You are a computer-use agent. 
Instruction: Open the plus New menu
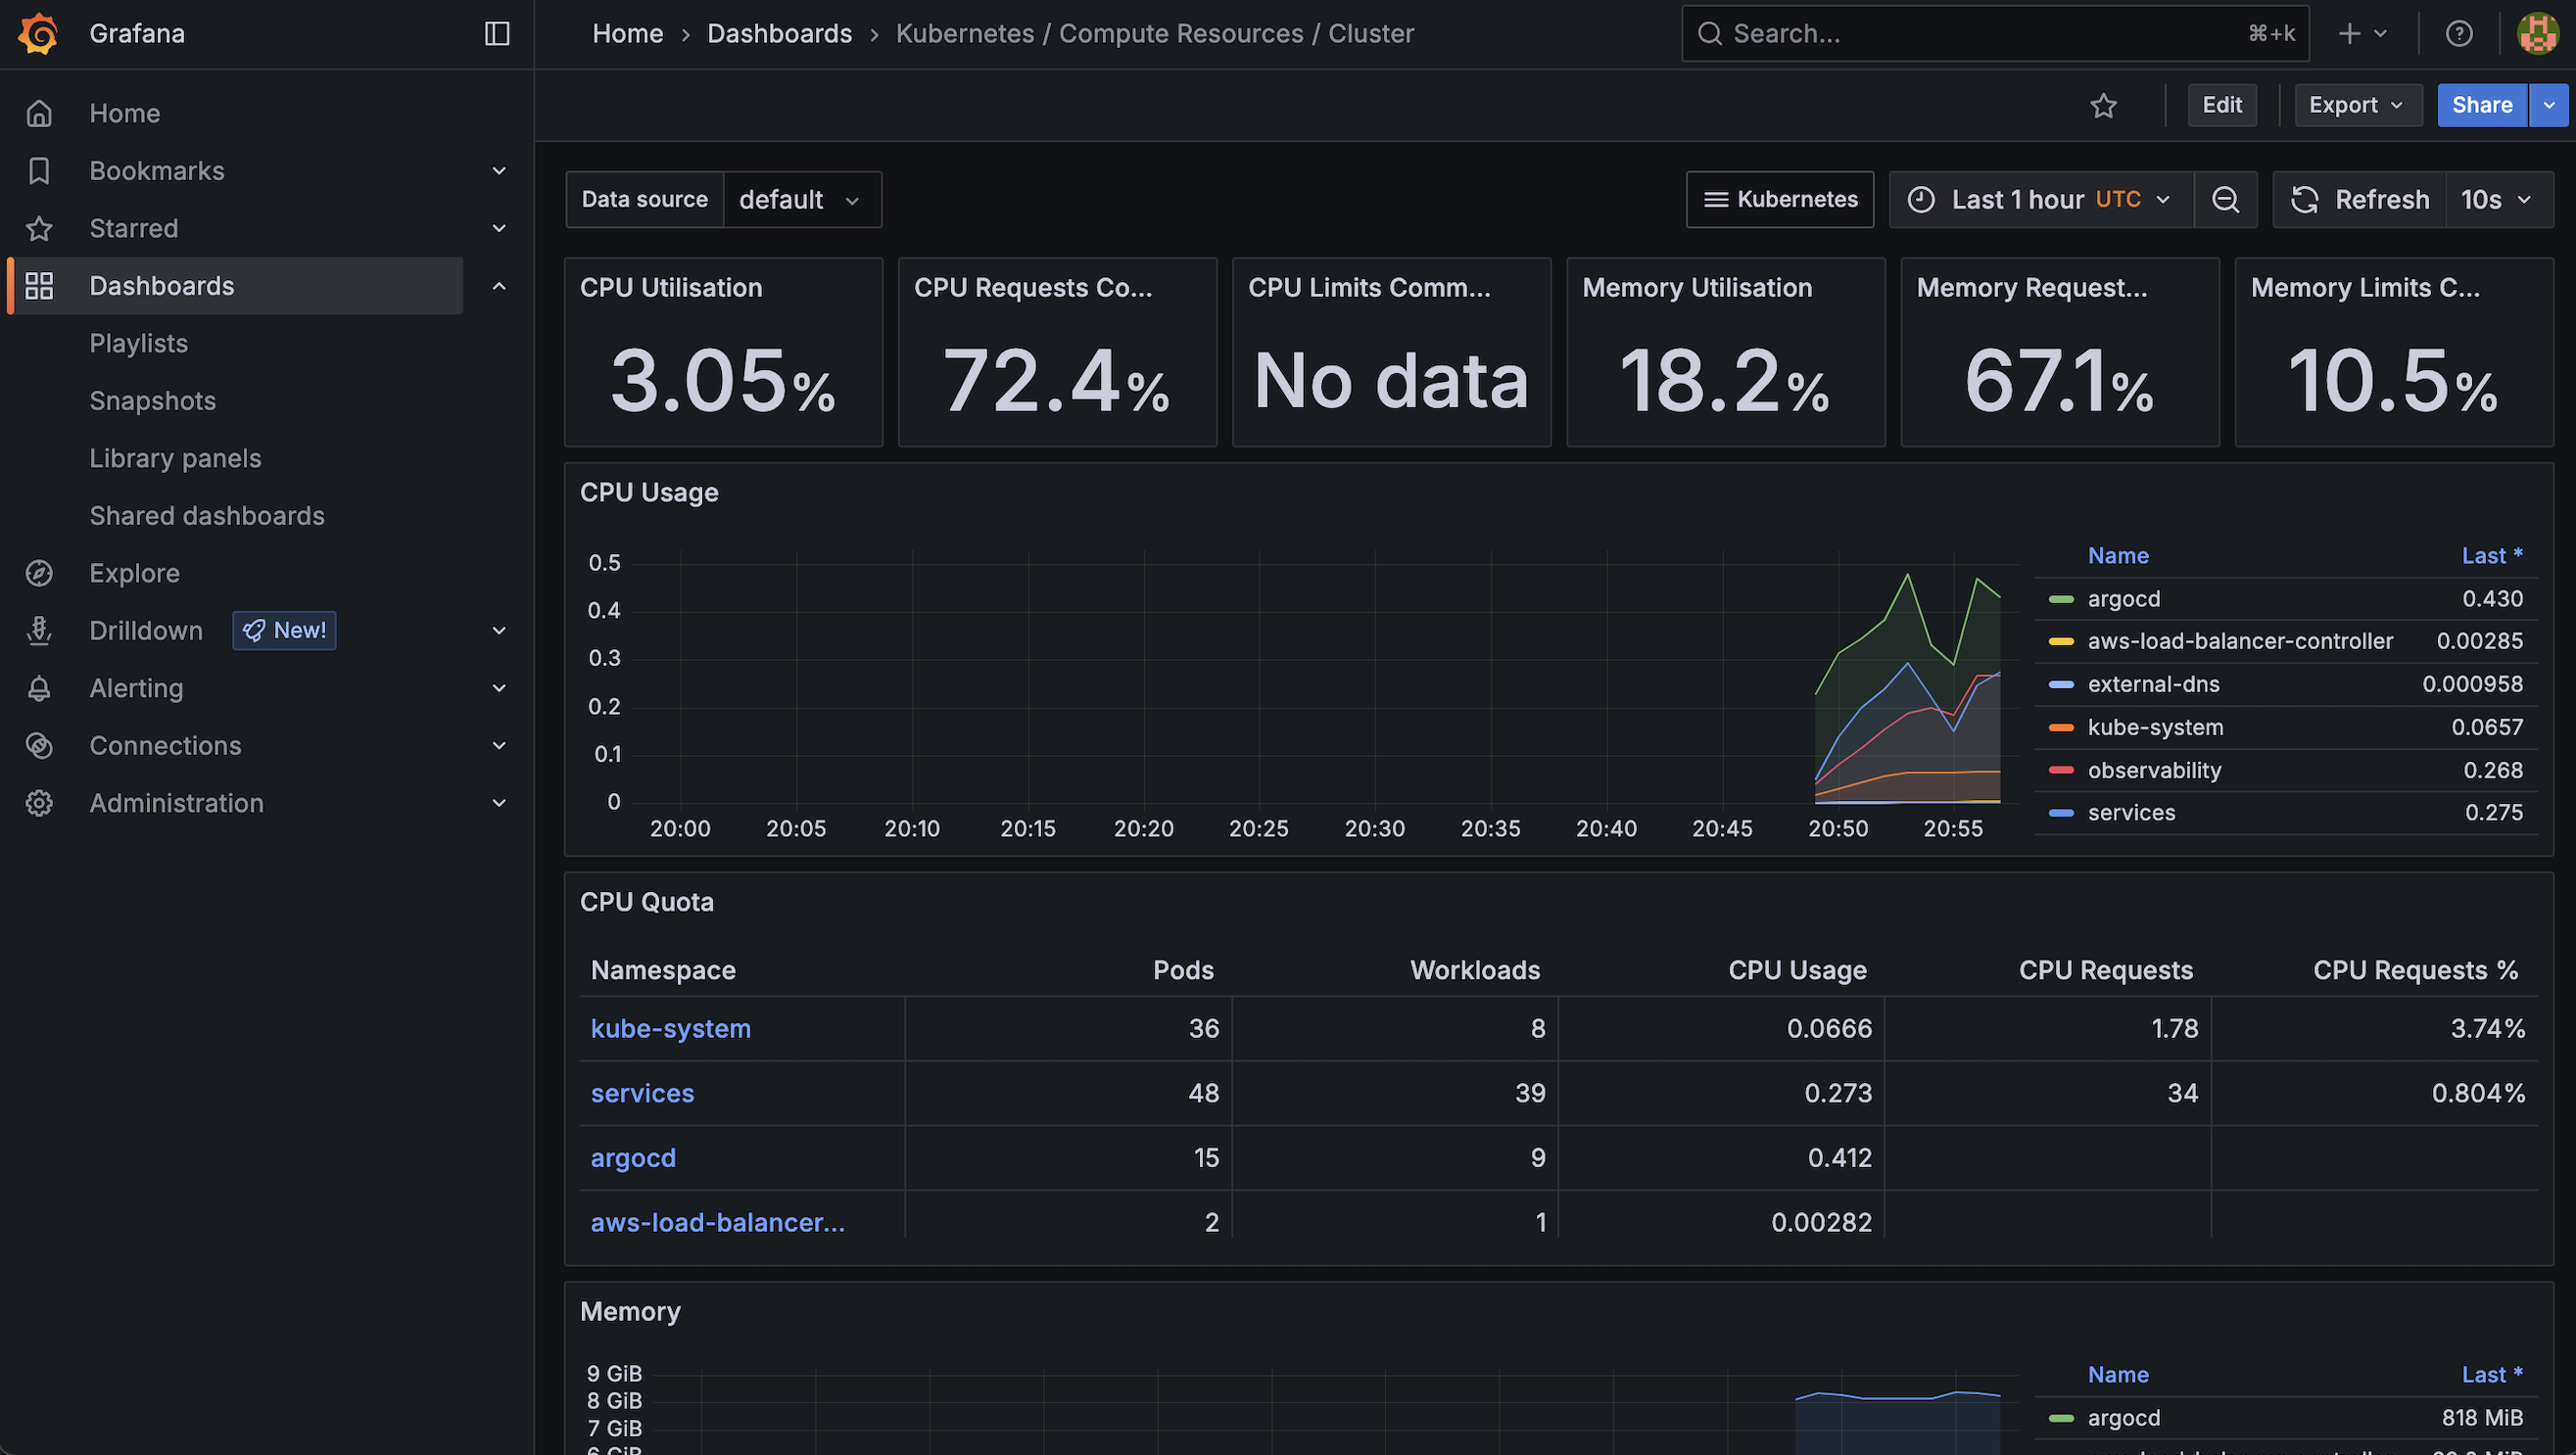pyautogui.click(x=2362, y=33)
